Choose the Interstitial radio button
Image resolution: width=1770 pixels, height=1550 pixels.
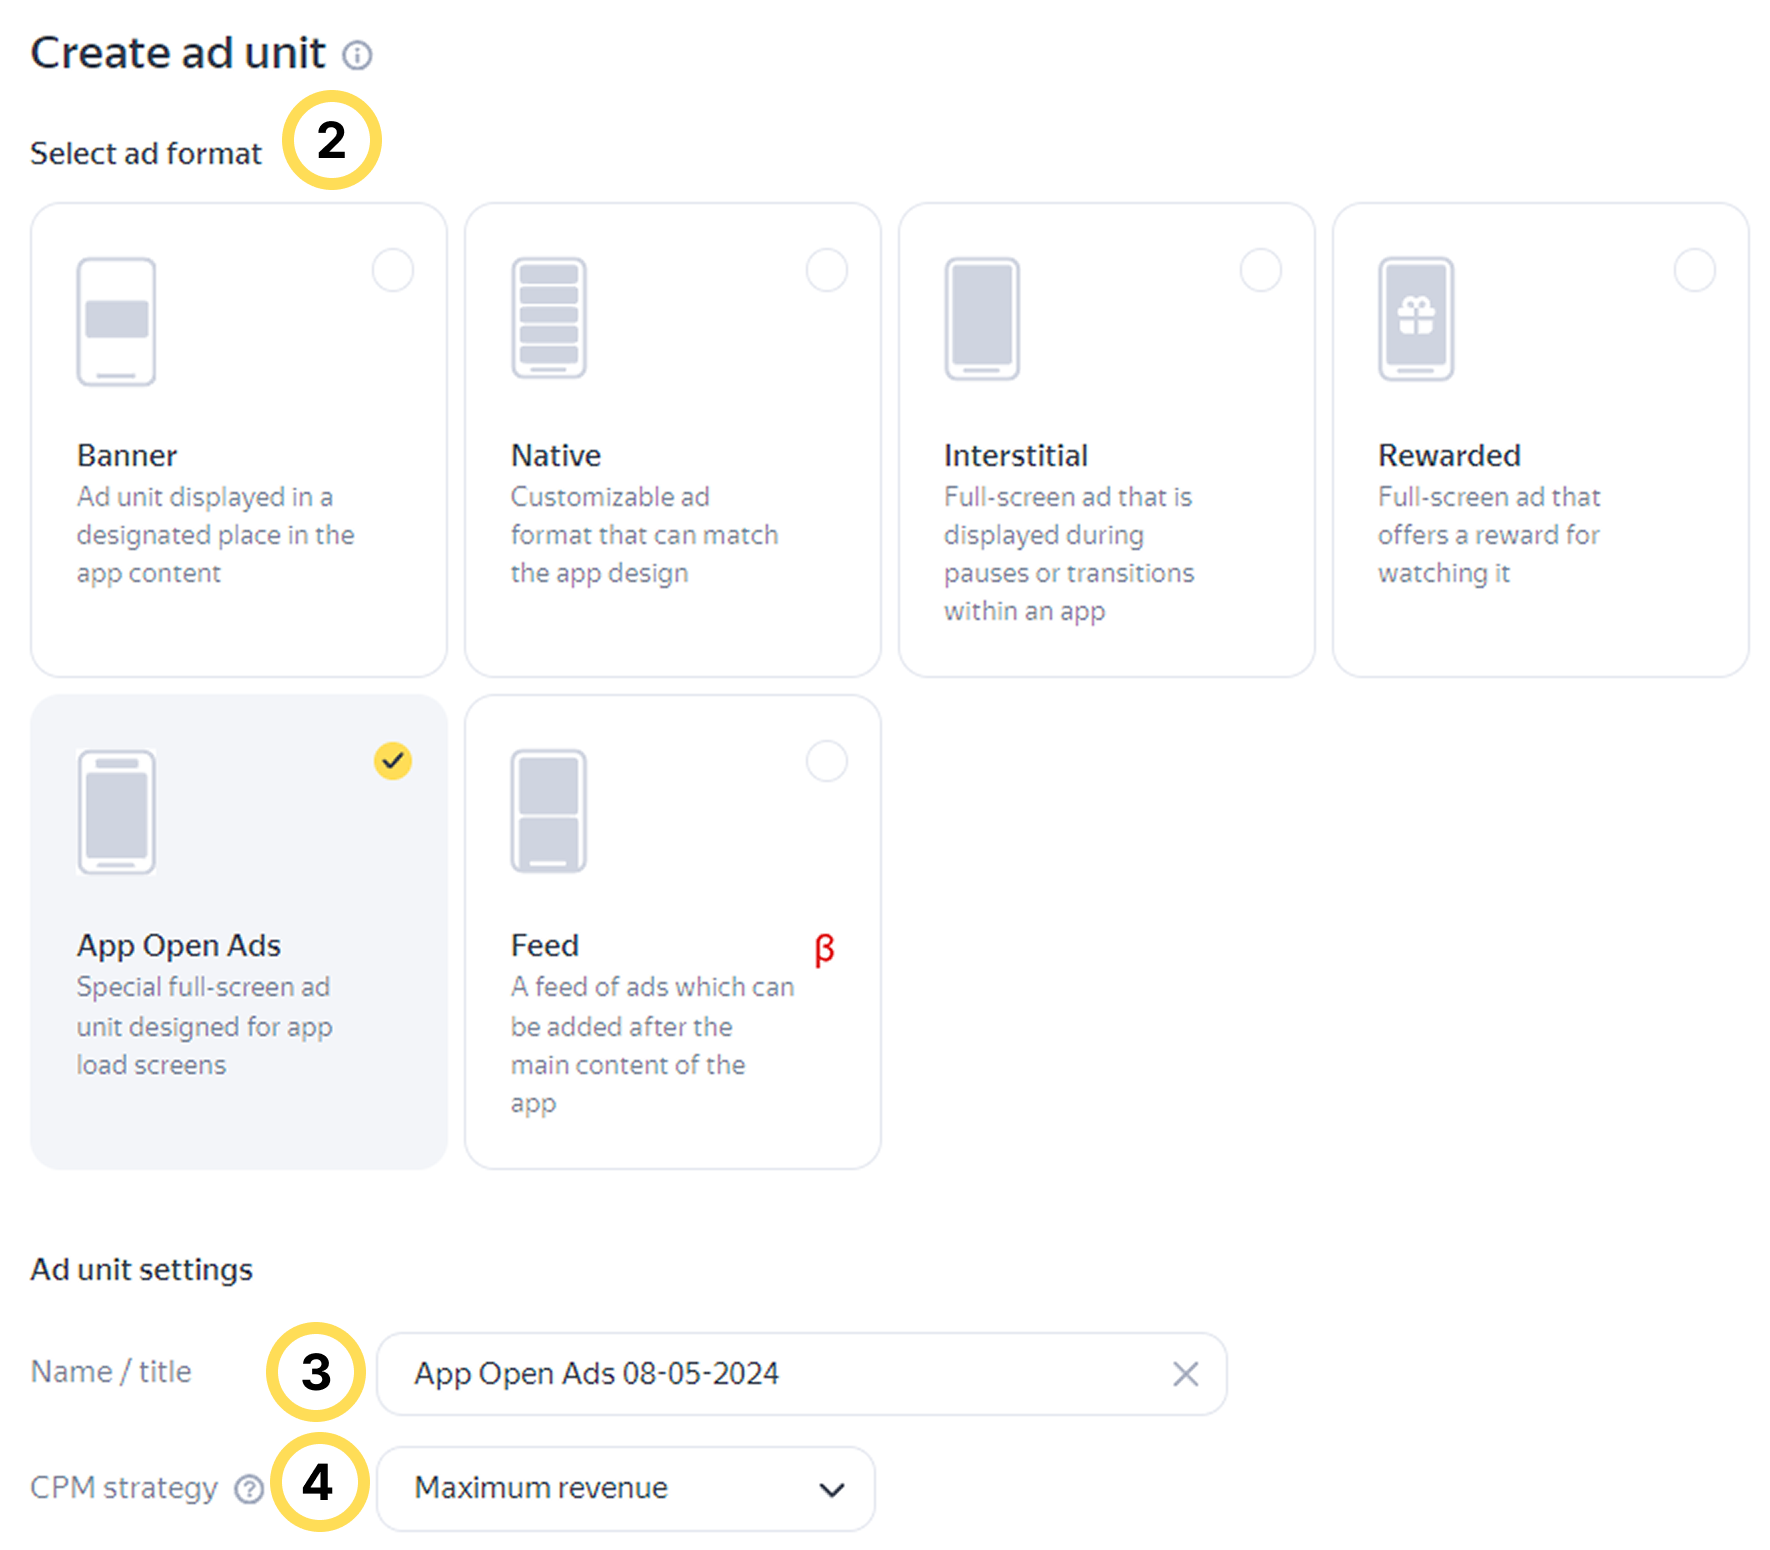[x=1260, y=270]
